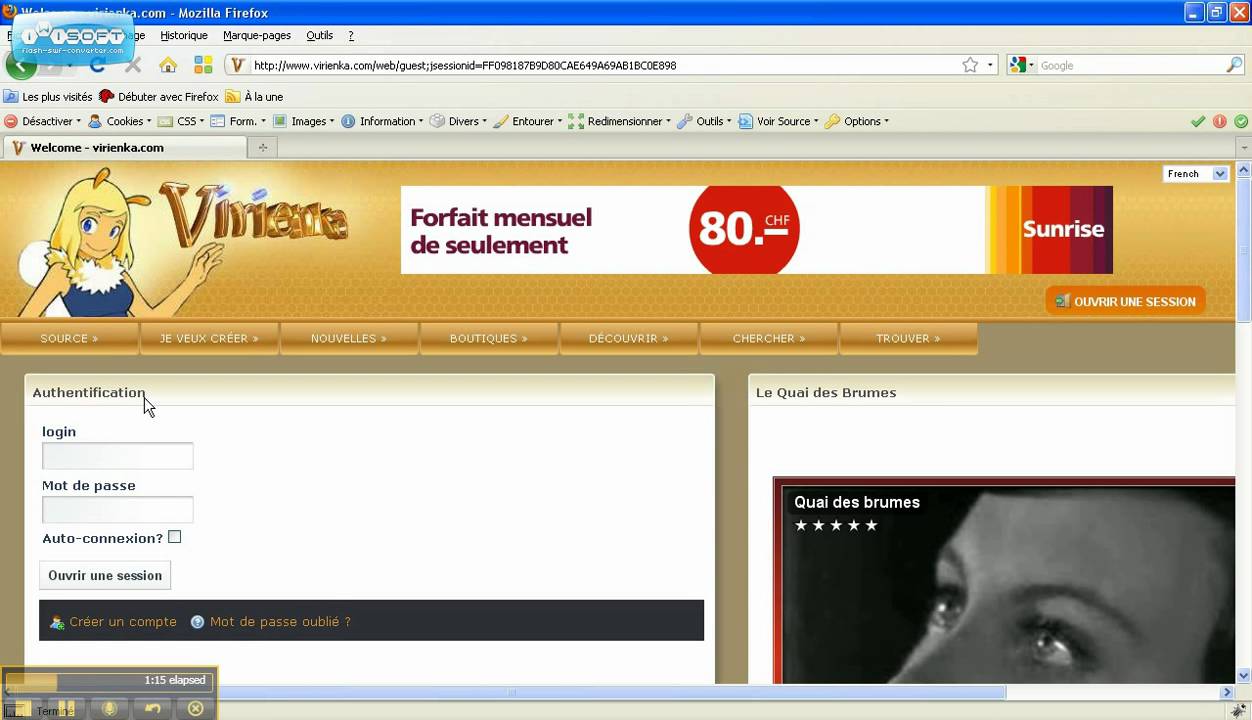Choose search engine via Google icon dropdown
1252x720 pixels.
[x=1021, y=65]
